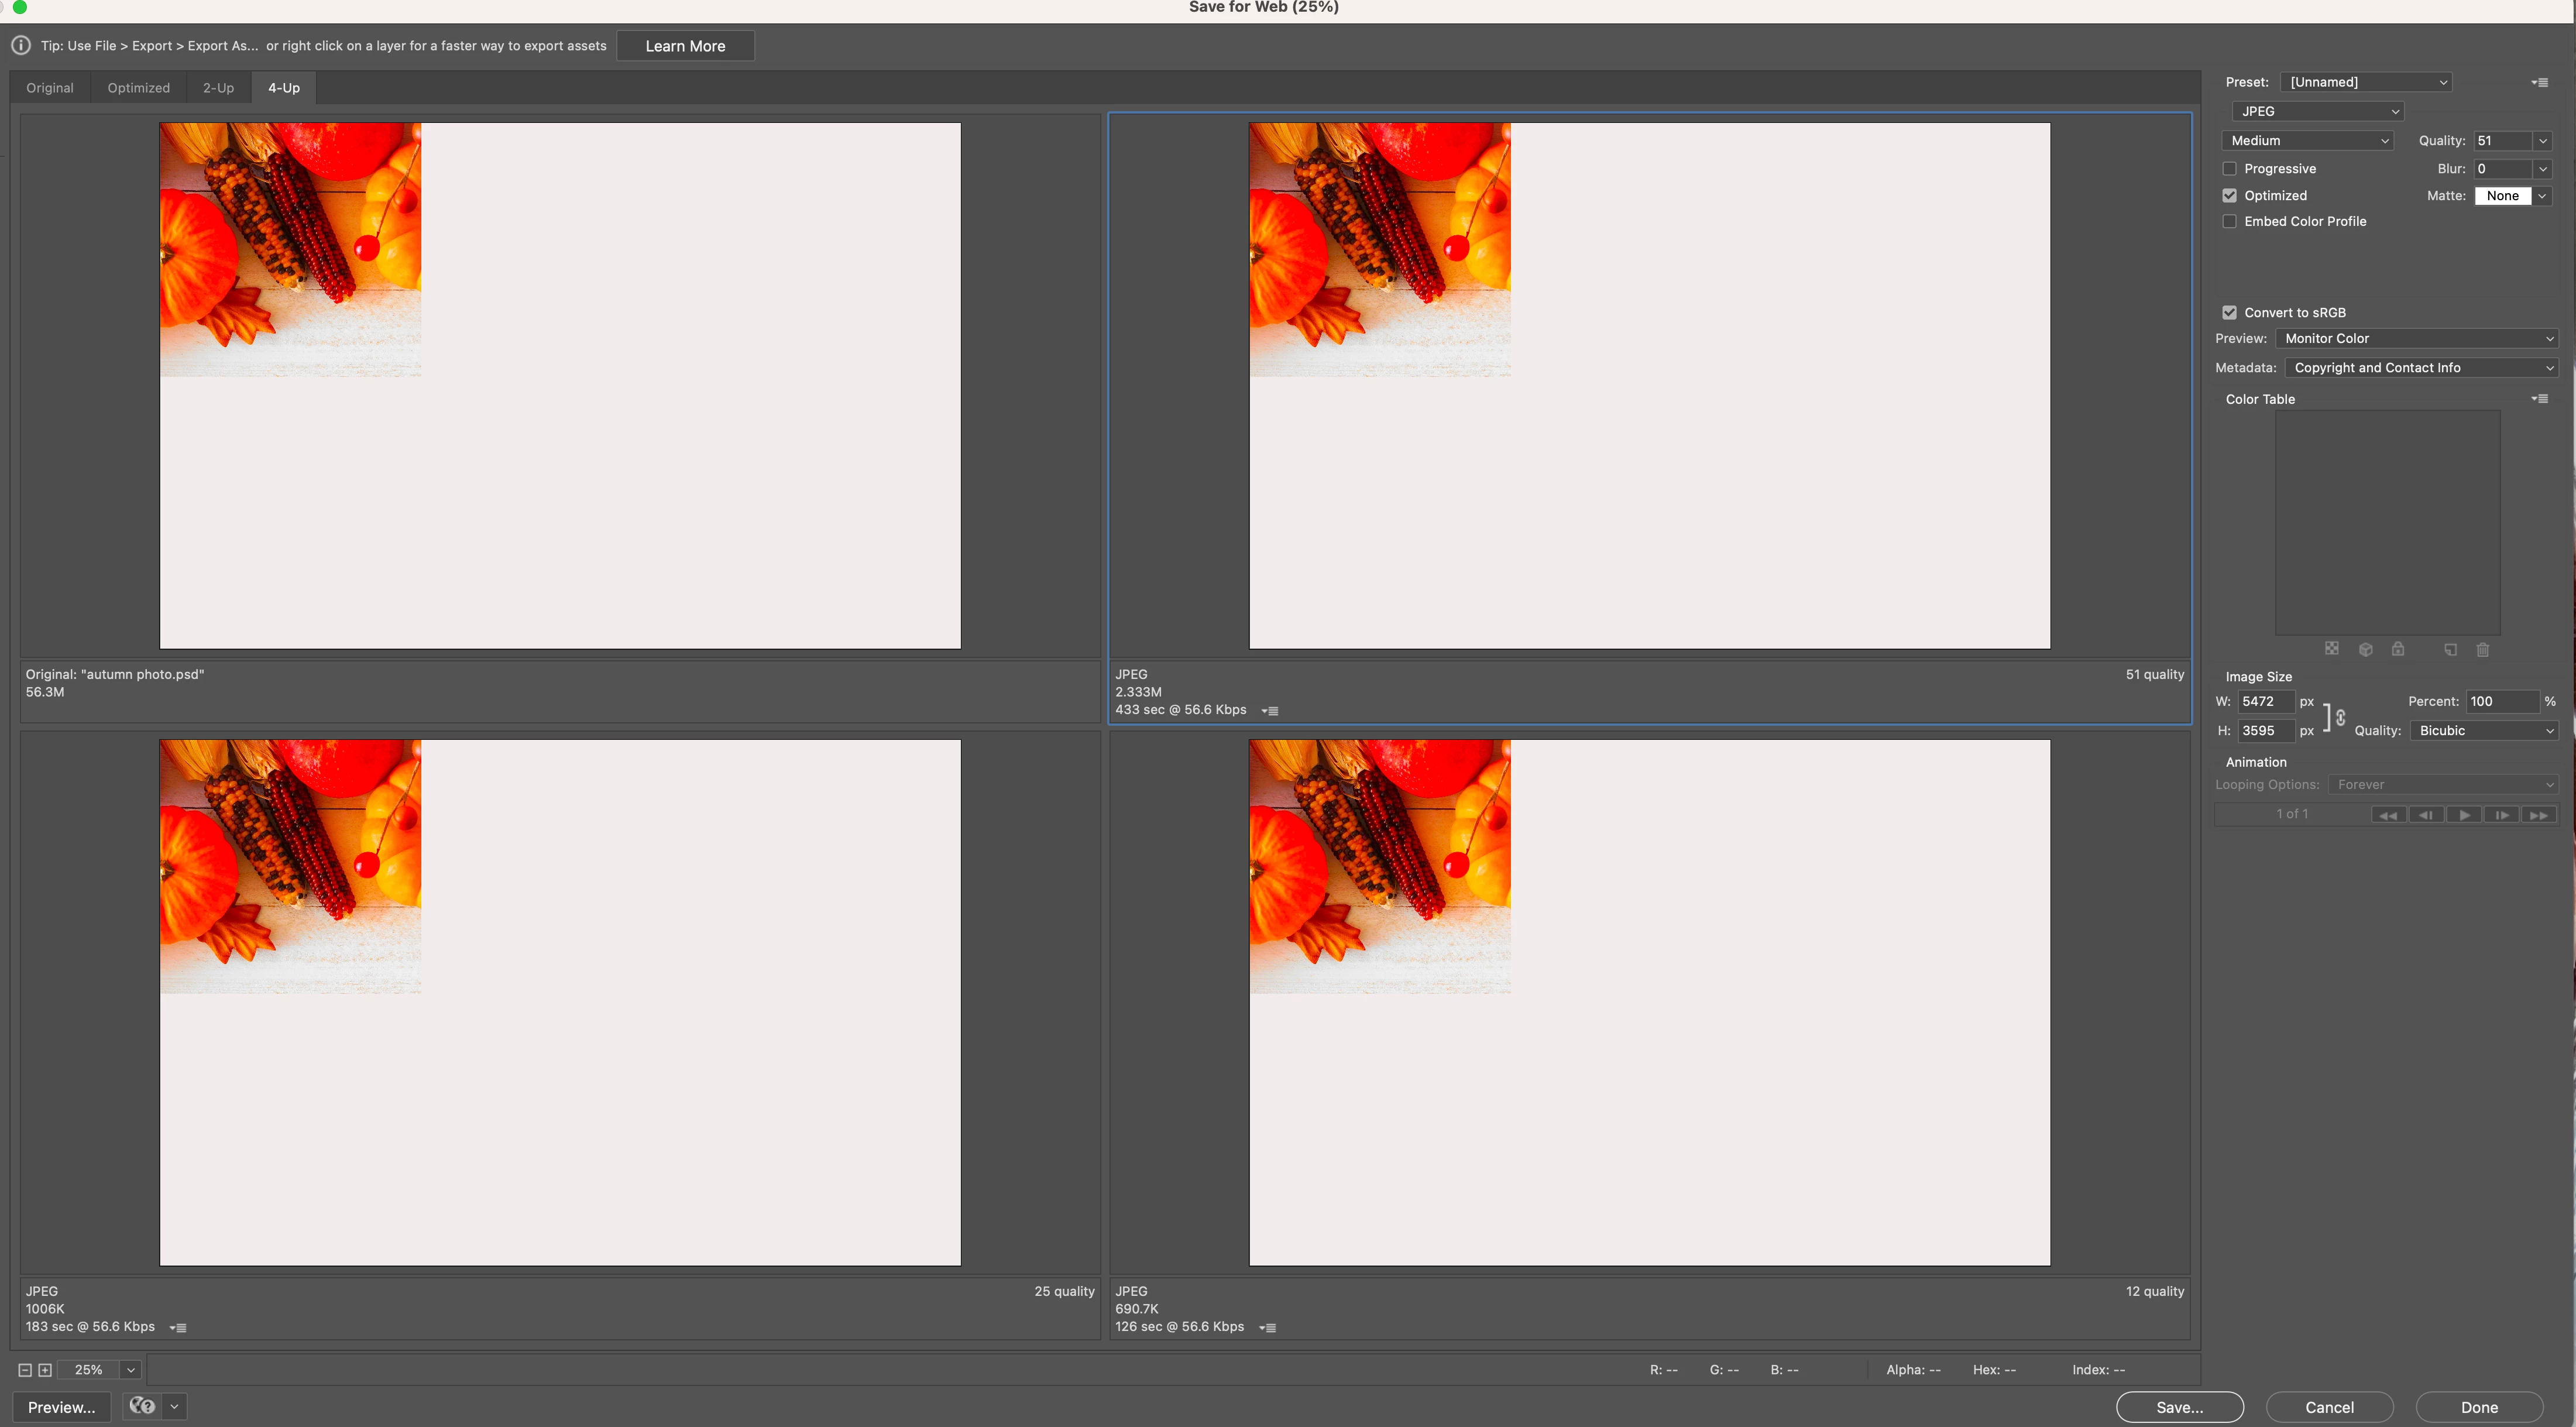Click the Learn More button
This screenshot has height=1427, width=2576.
685,46
